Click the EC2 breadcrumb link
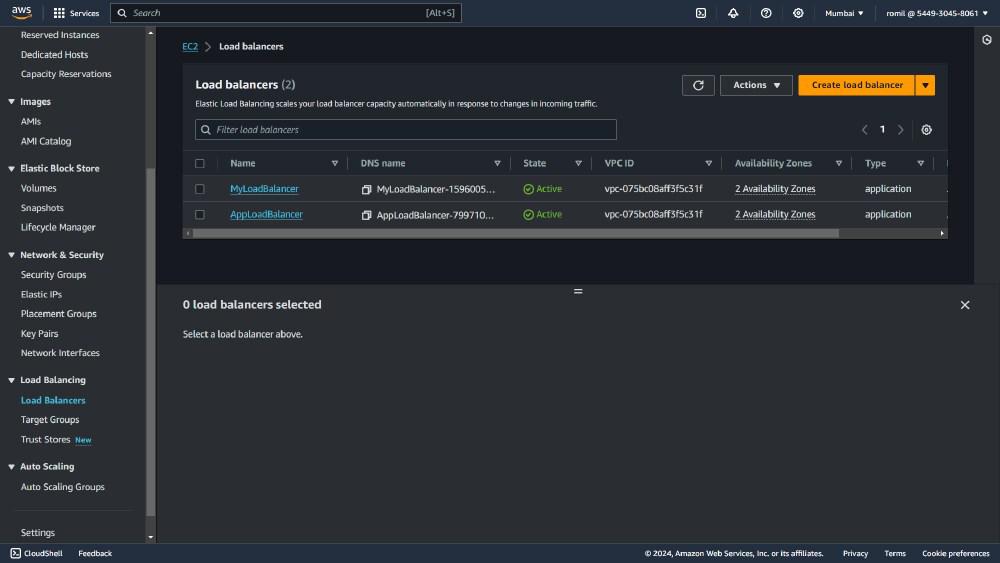This screenshot has width=1000, height=563. pos(190,47)
